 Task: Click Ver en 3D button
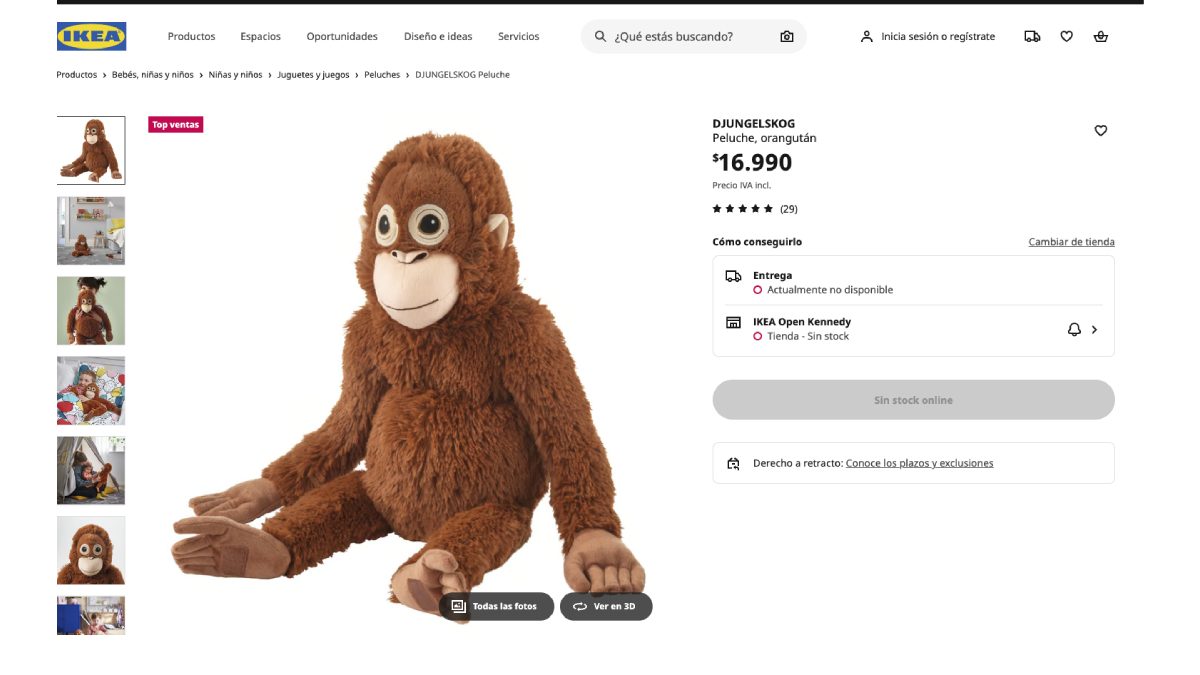[x=606, y=606]
